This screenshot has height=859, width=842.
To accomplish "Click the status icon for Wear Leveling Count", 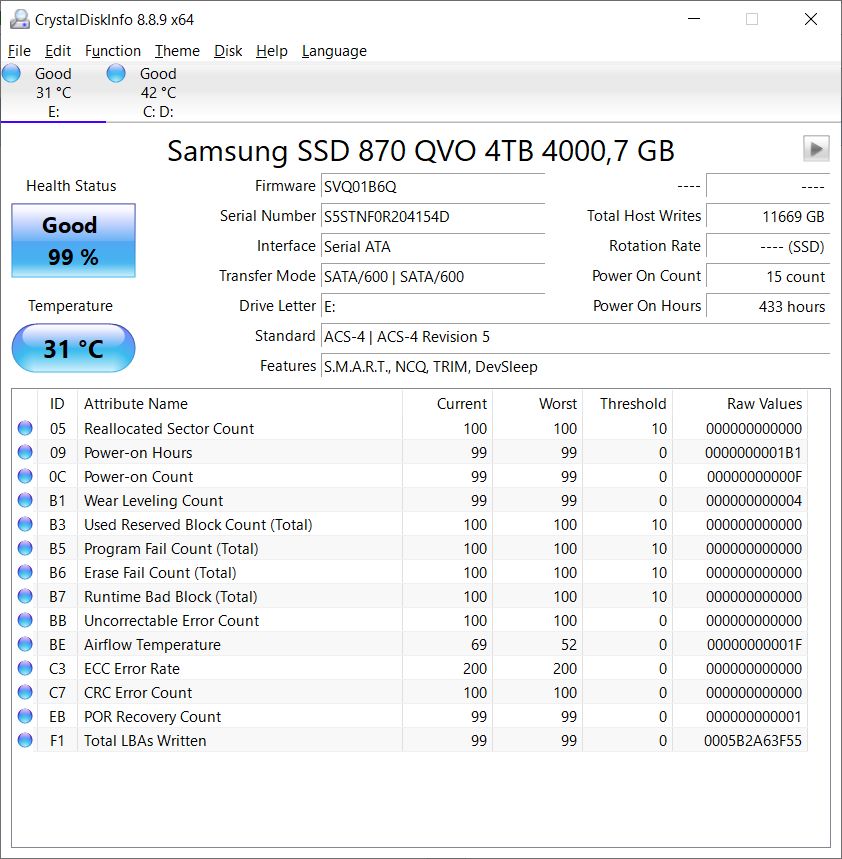I will pos(25,500).
